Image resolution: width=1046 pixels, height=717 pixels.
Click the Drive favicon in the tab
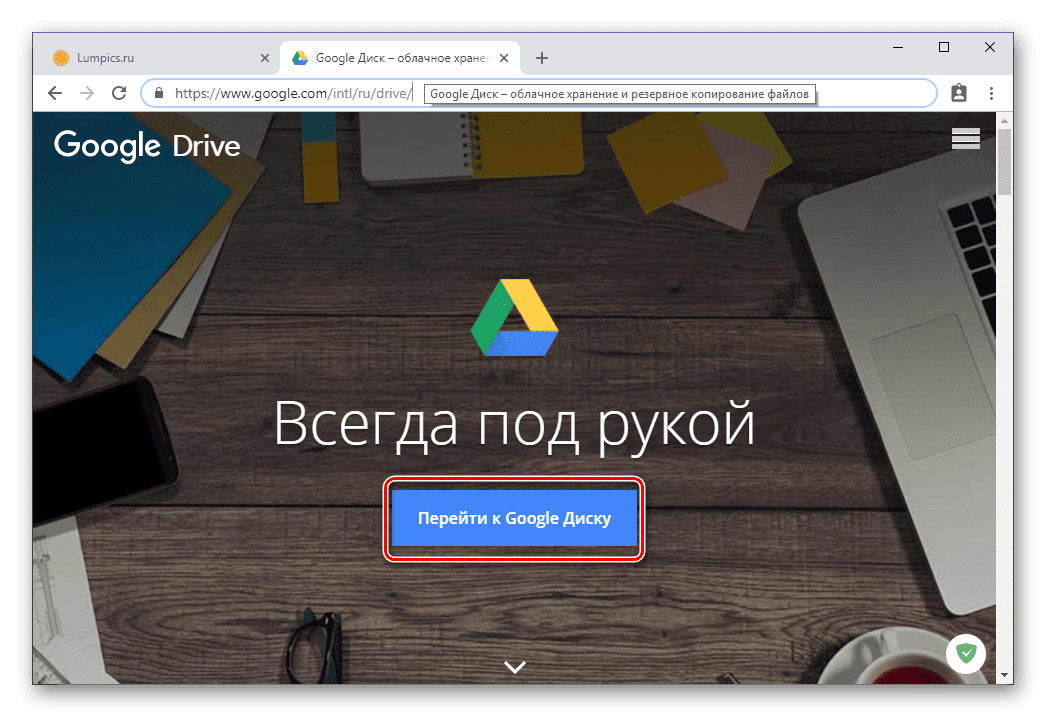(300, 58)
